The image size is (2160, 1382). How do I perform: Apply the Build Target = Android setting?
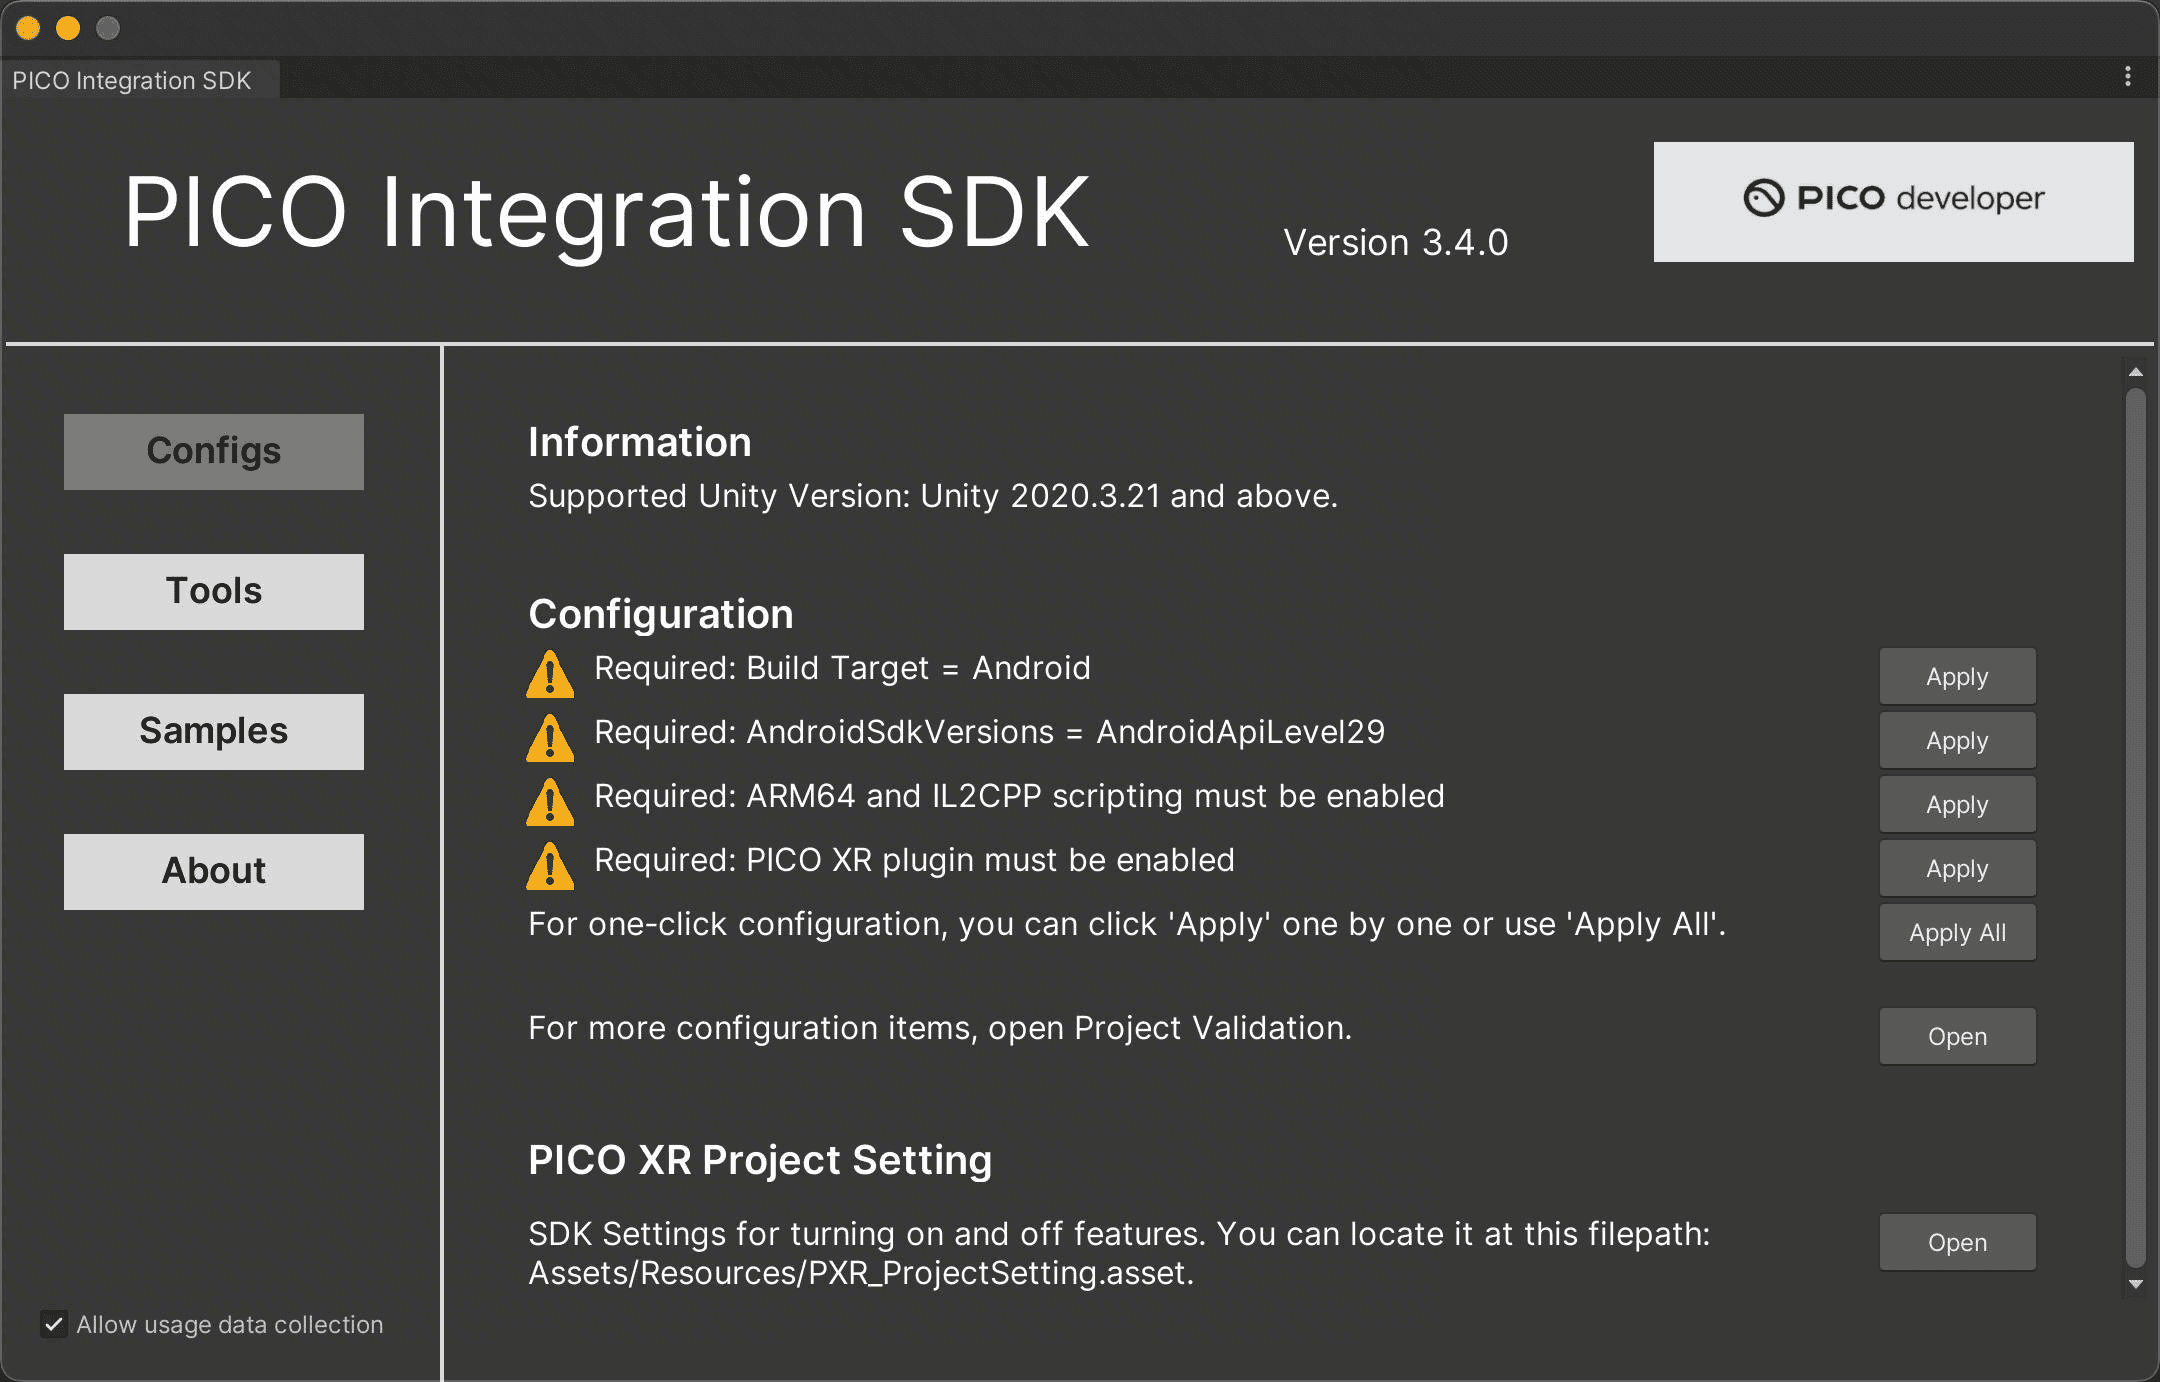(x=1957, y=676)
